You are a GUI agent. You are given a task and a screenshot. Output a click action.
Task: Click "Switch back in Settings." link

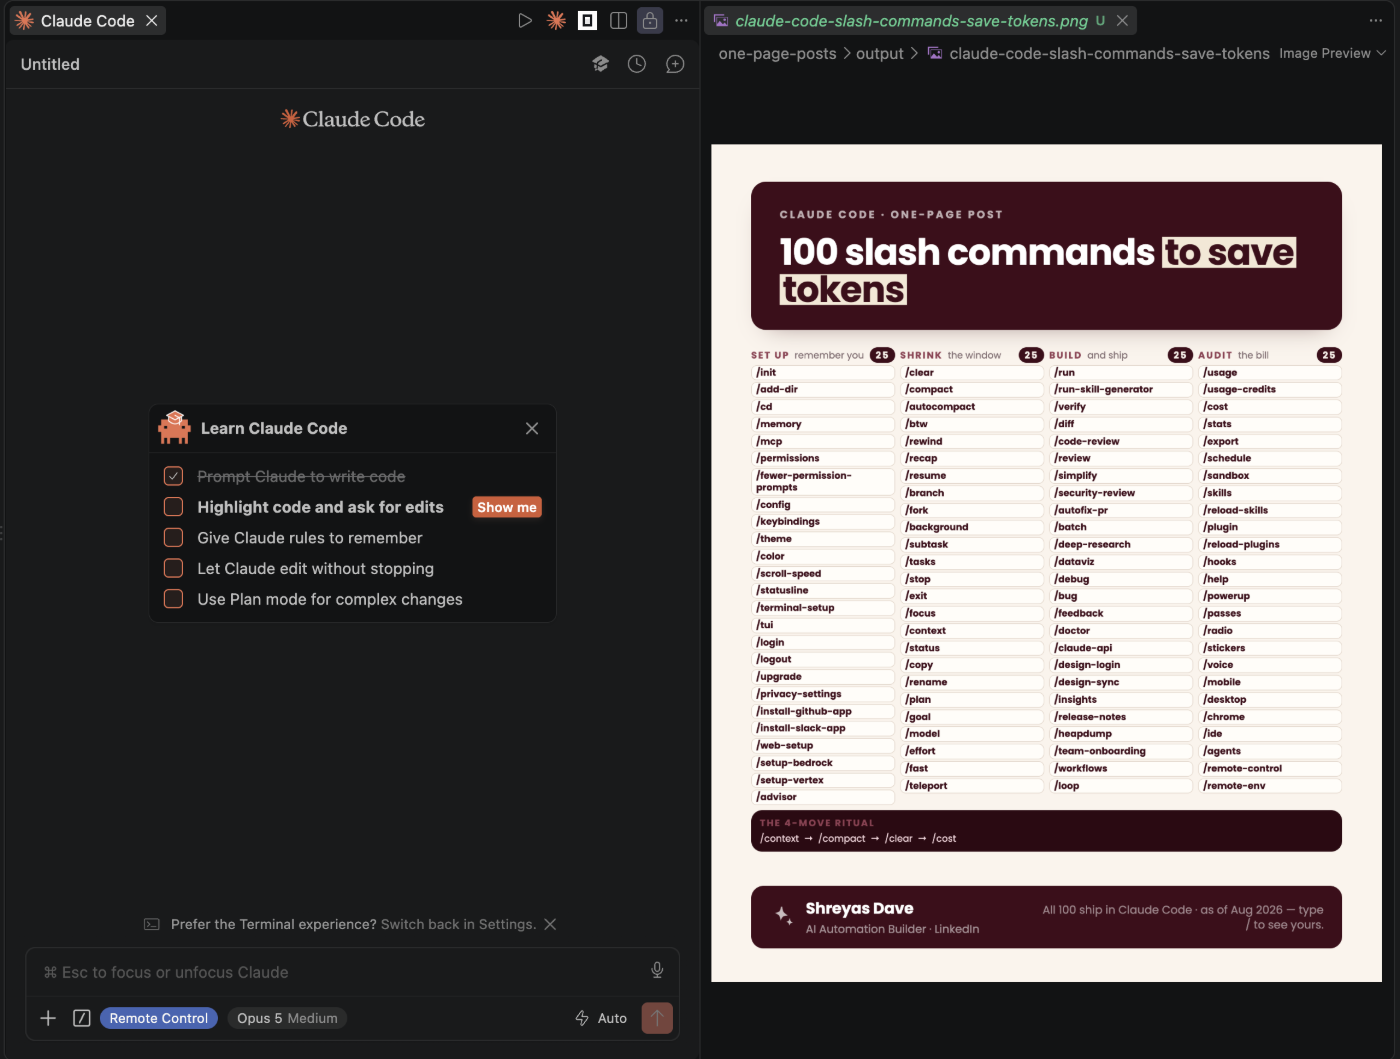click(x=458, y=924)
